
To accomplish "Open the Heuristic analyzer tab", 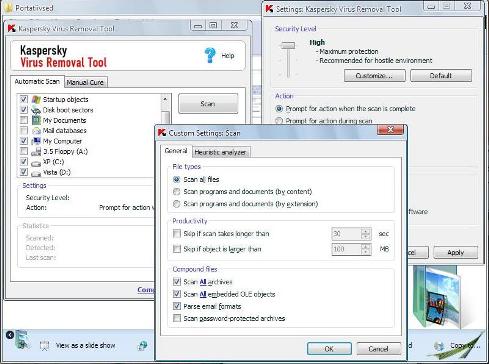I will point(221,152).
